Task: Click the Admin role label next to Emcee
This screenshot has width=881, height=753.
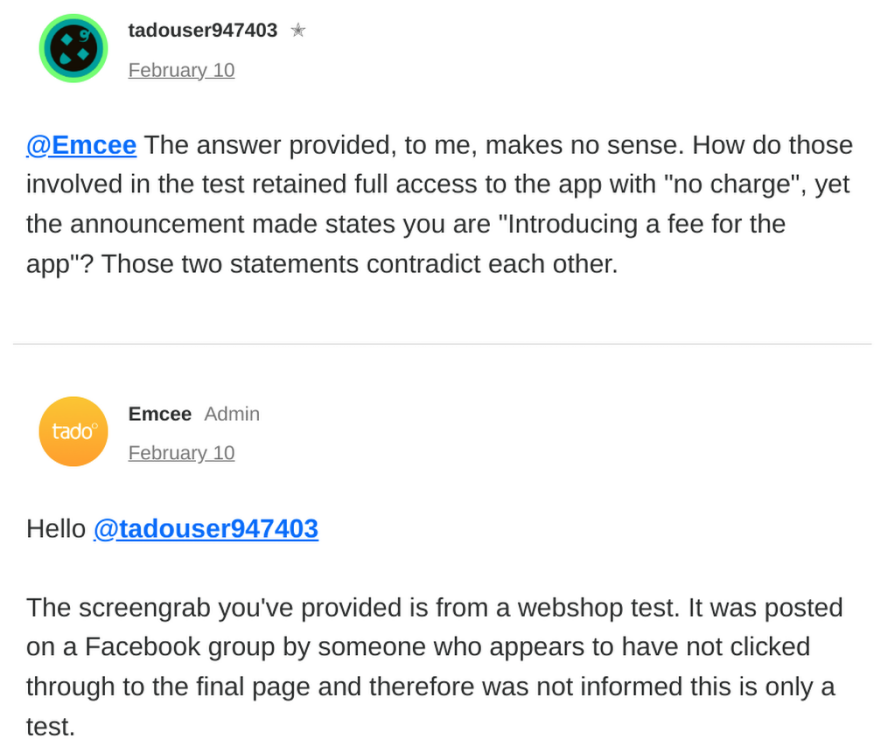Action: (x=232, y=414)
